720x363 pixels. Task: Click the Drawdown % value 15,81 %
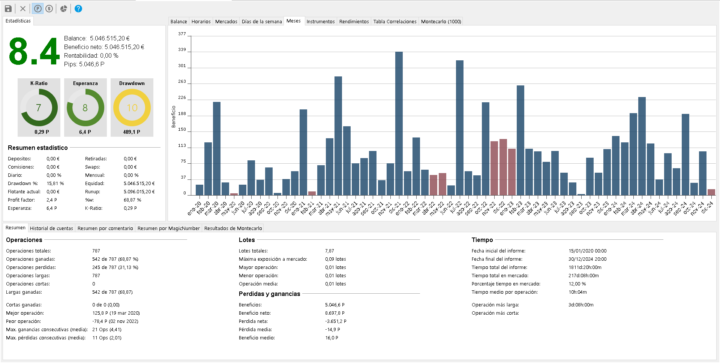tap(55, 183)
